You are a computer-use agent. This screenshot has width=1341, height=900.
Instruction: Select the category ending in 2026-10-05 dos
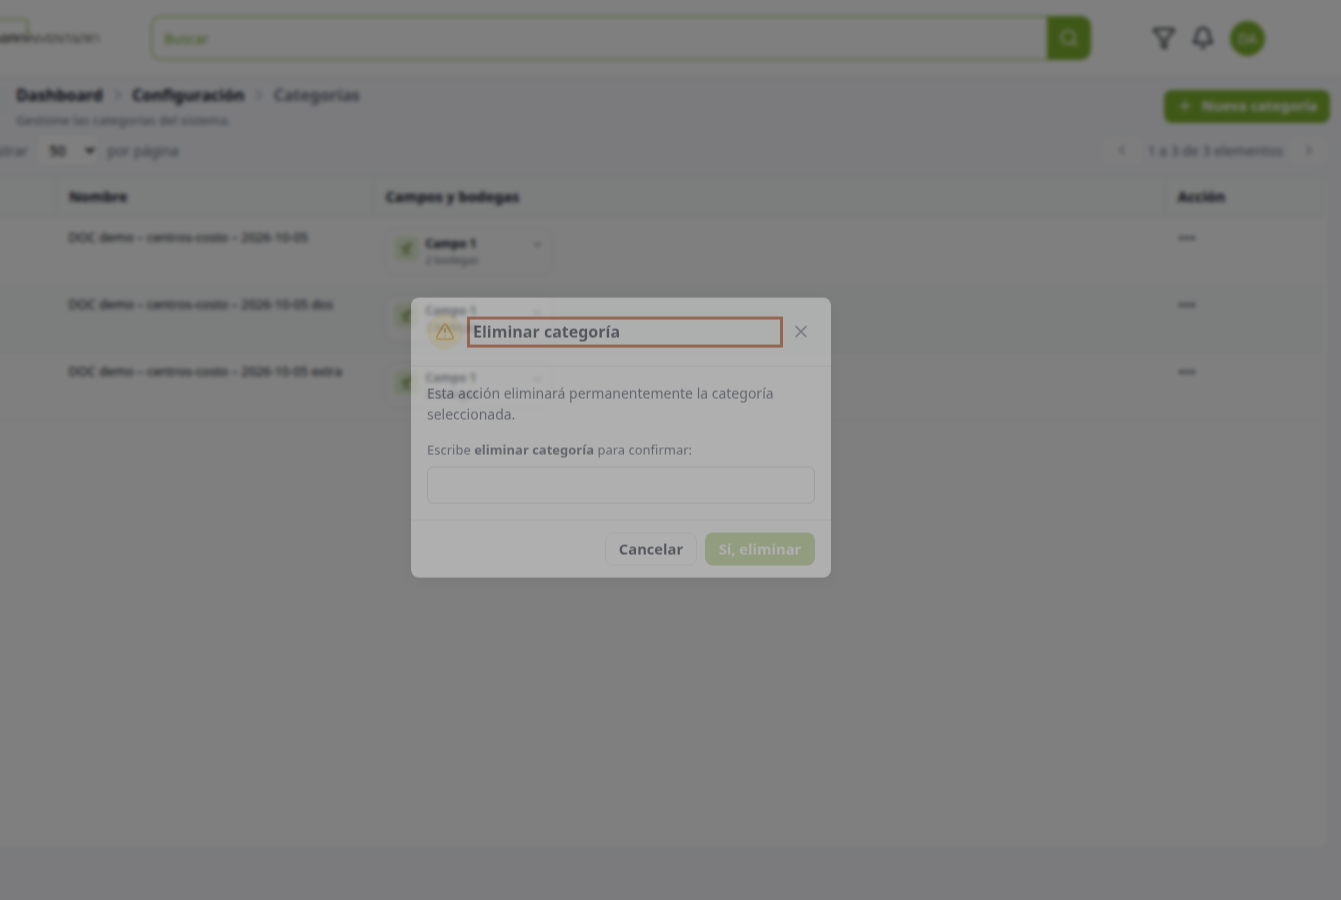[x=201, y=305]
